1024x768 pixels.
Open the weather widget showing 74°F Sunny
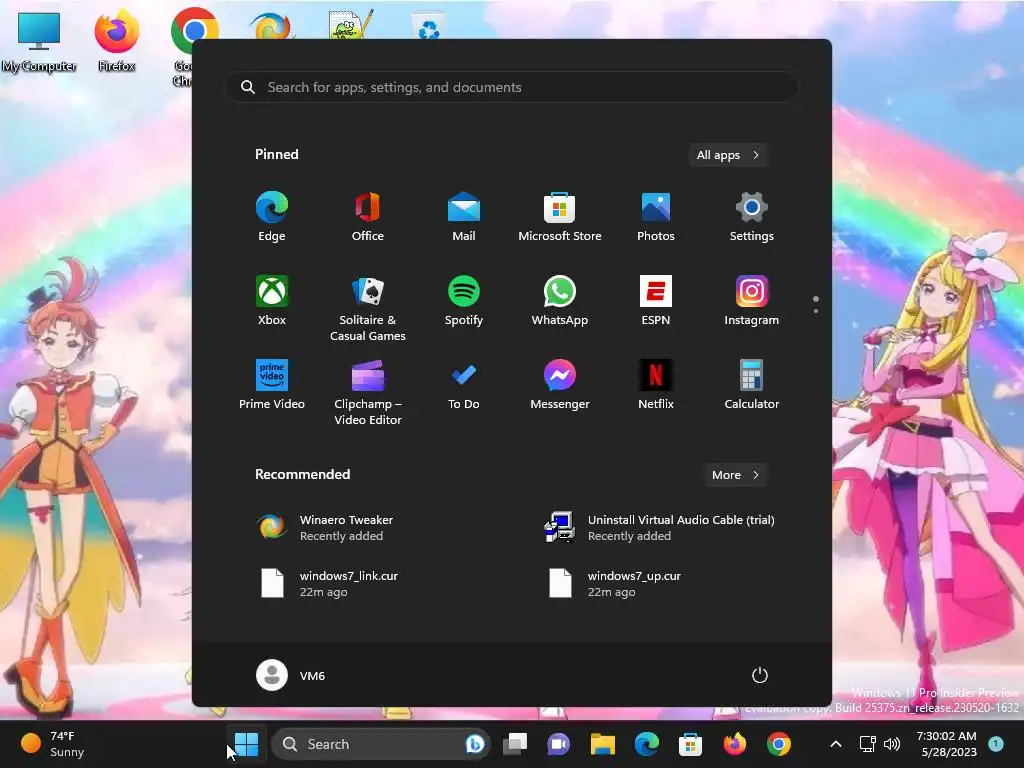point(54,744)
